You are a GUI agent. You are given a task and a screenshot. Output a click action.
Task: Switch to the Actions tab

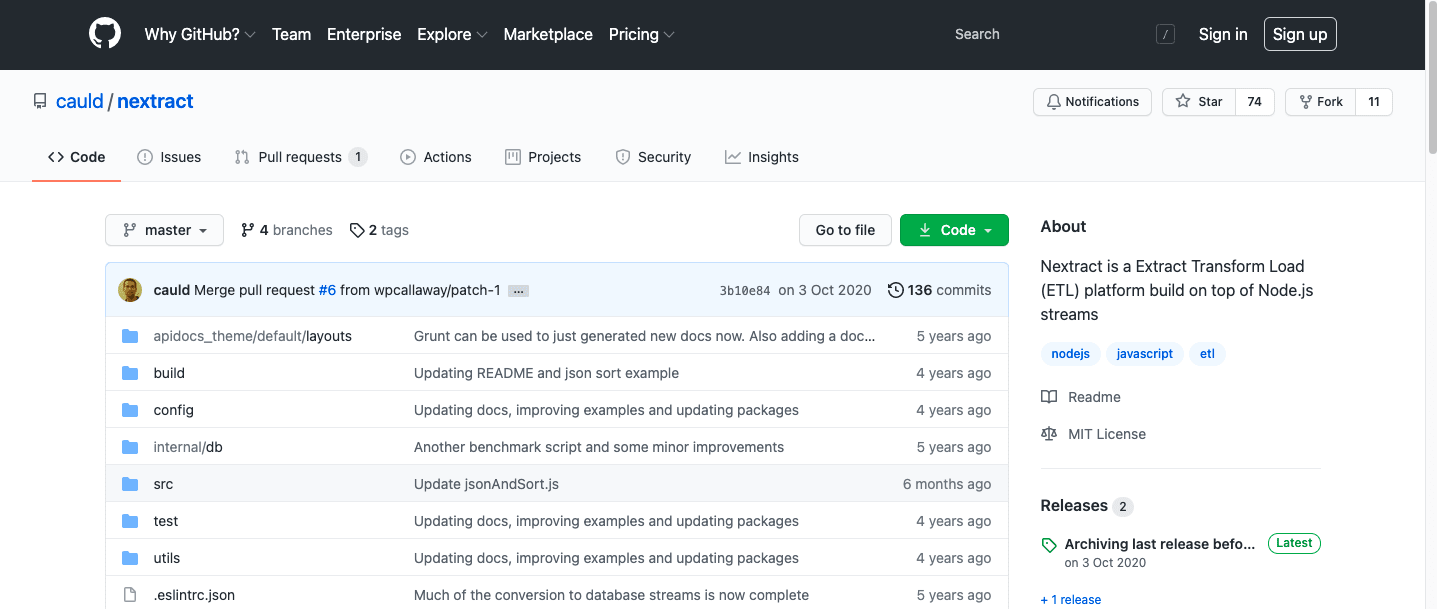(x=436, y=157)
